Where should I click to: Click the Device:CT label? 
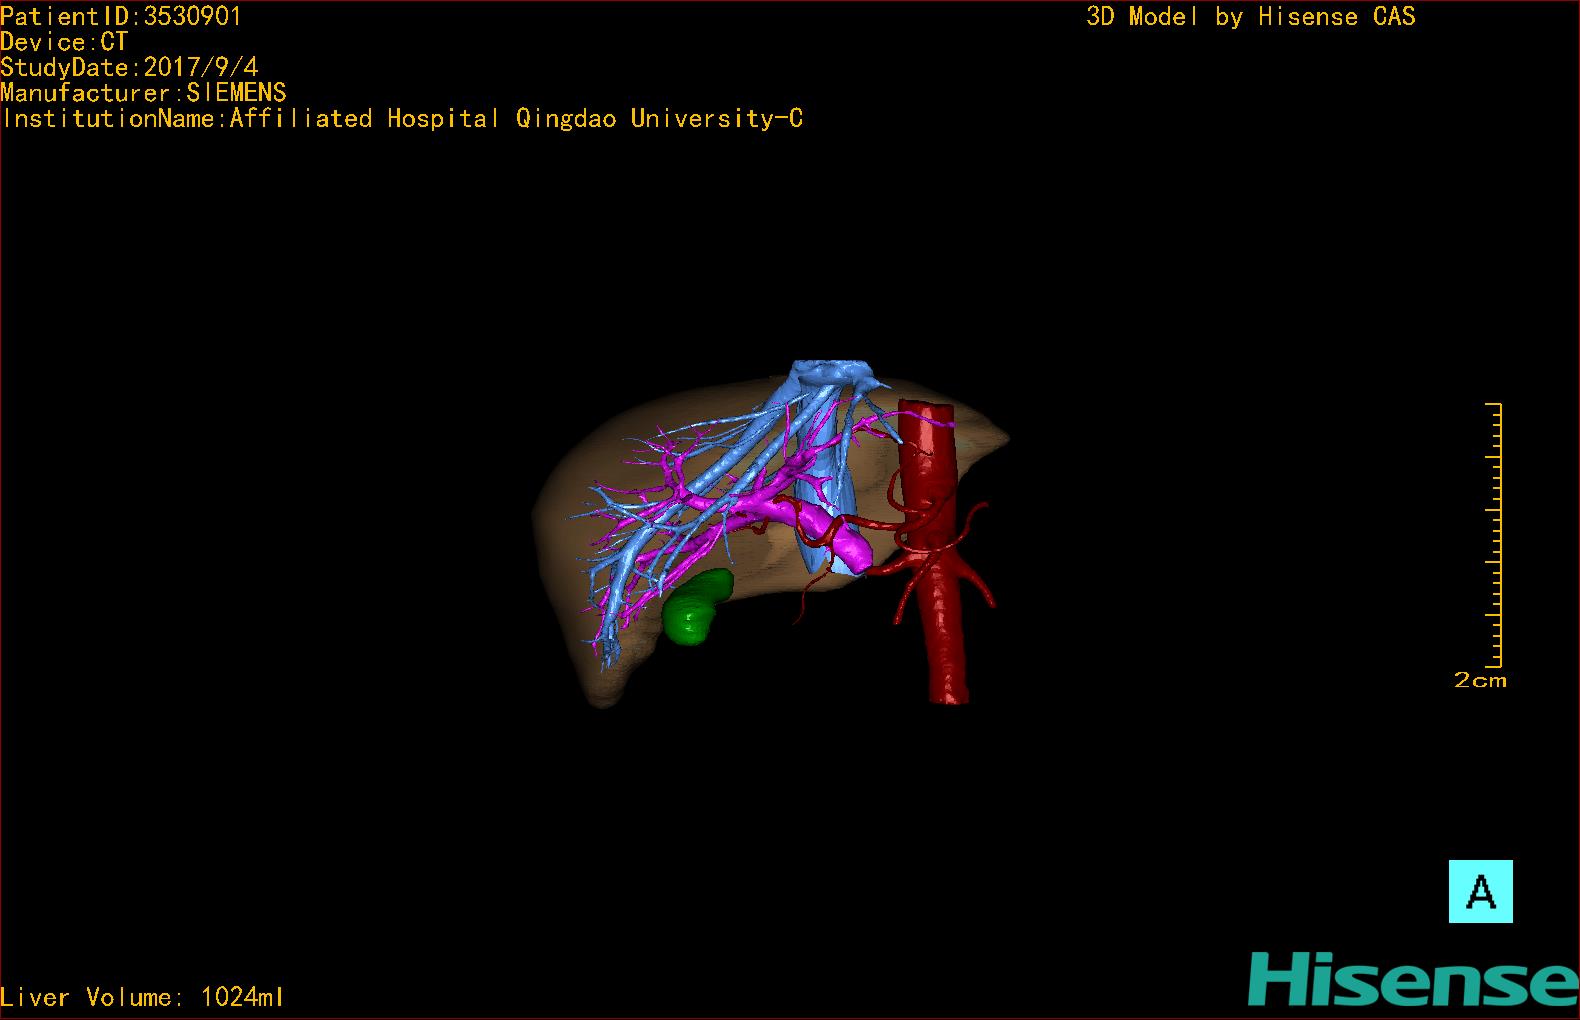pyautogui.click(x=64, y=42)
